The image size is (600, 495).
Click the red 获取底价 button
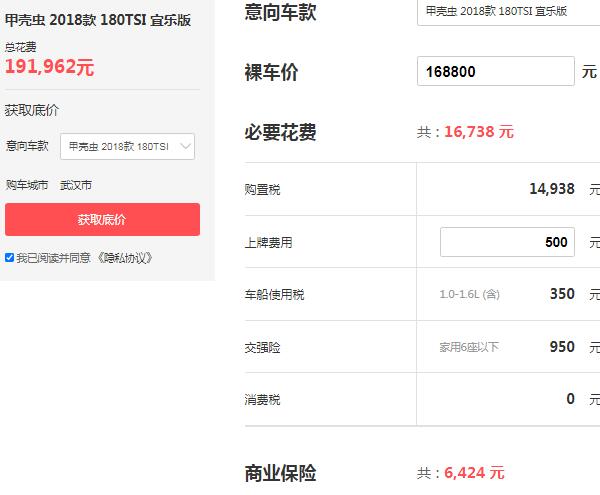pyautogui.click(x=102, y=219)
